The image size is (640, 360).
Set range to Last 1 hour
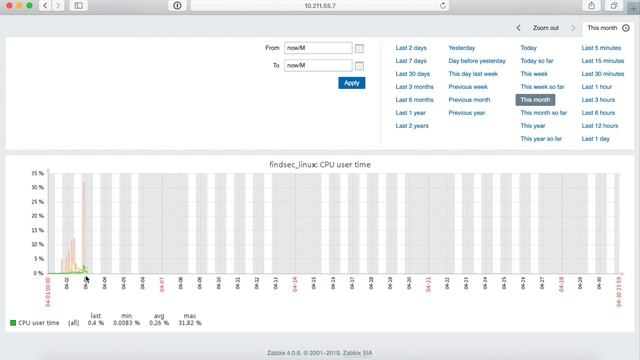click(596, 87)
